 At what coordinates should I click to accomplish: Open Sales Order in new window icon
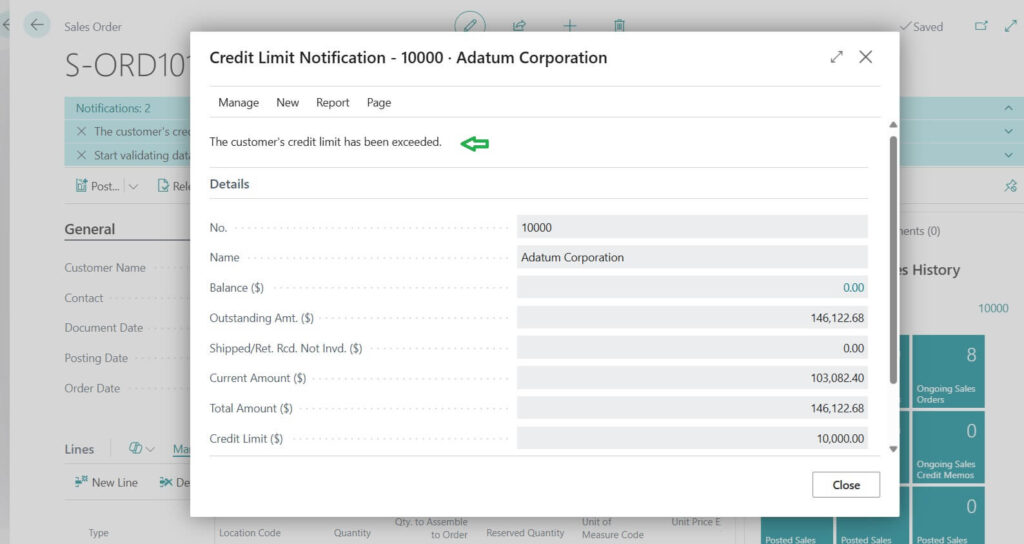pyautogui.click(x=981, y=26)
